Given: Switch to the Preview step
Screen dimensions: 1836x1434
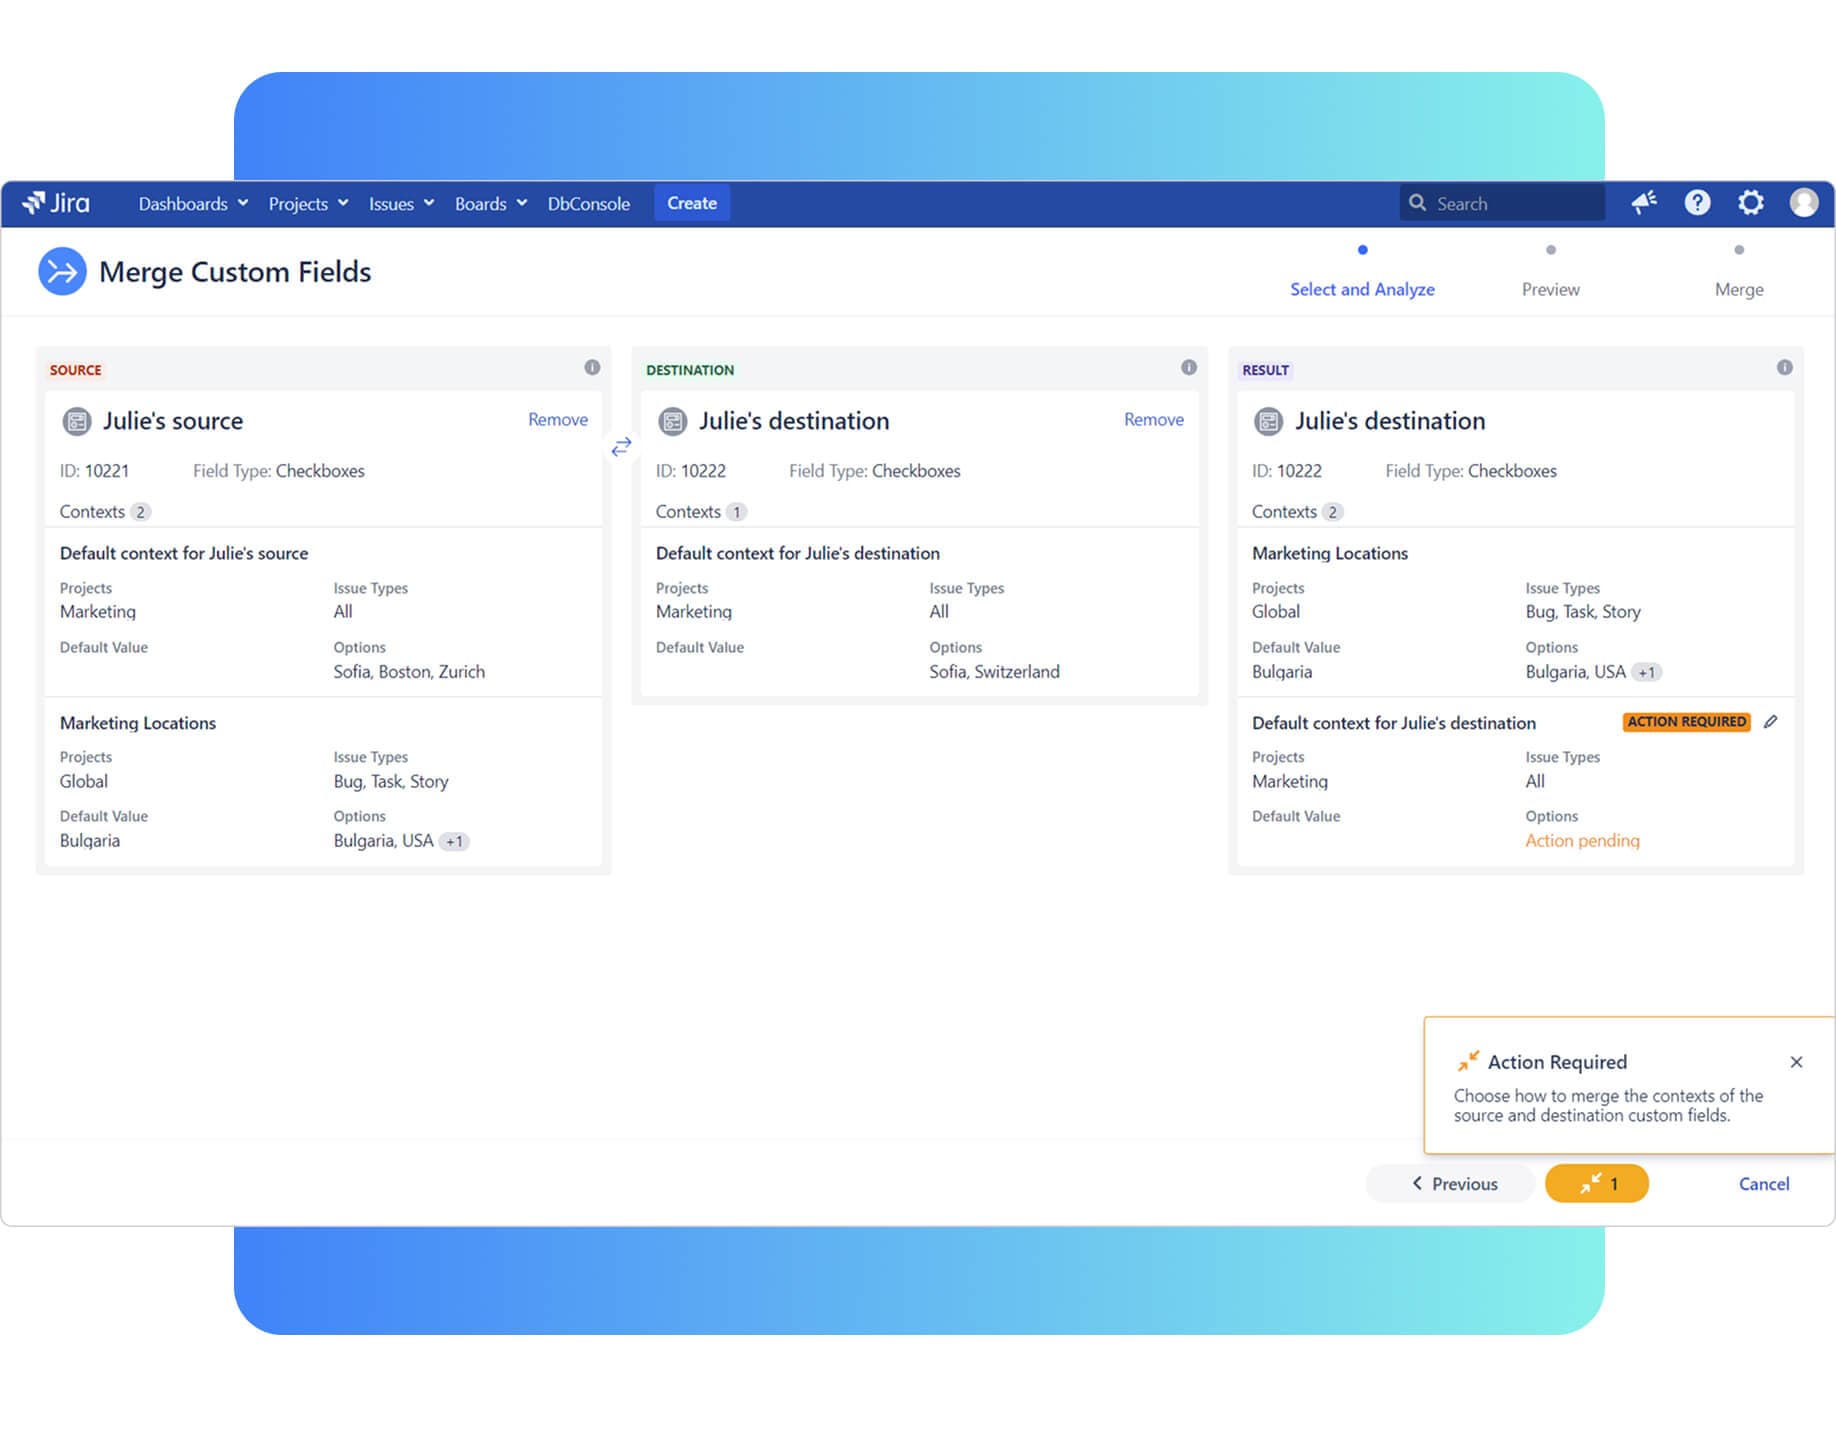Looking at the screenshot, I should pyautogui.click(x=1550, y=289).
